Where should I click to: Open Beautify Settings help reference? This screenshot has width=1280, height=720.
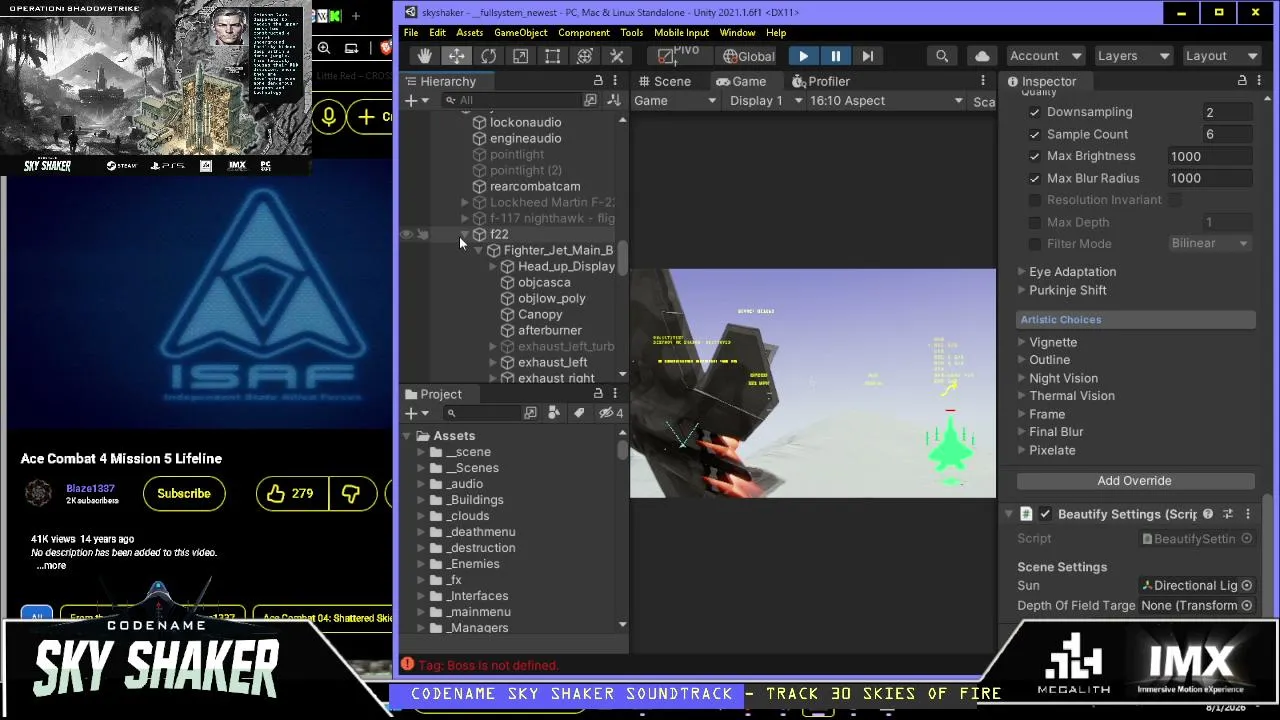pos(1208,514)
